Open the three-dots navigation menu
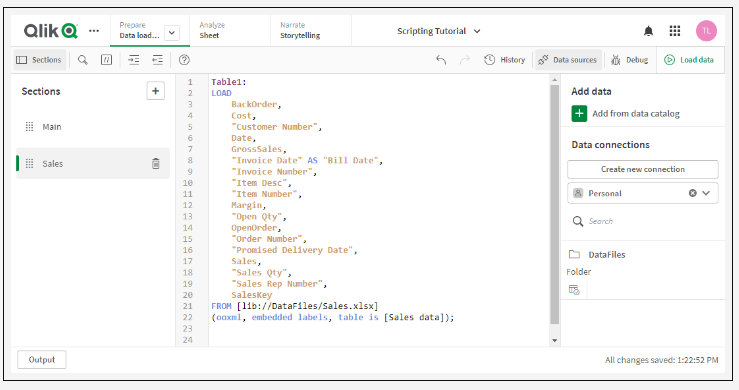 94,31
